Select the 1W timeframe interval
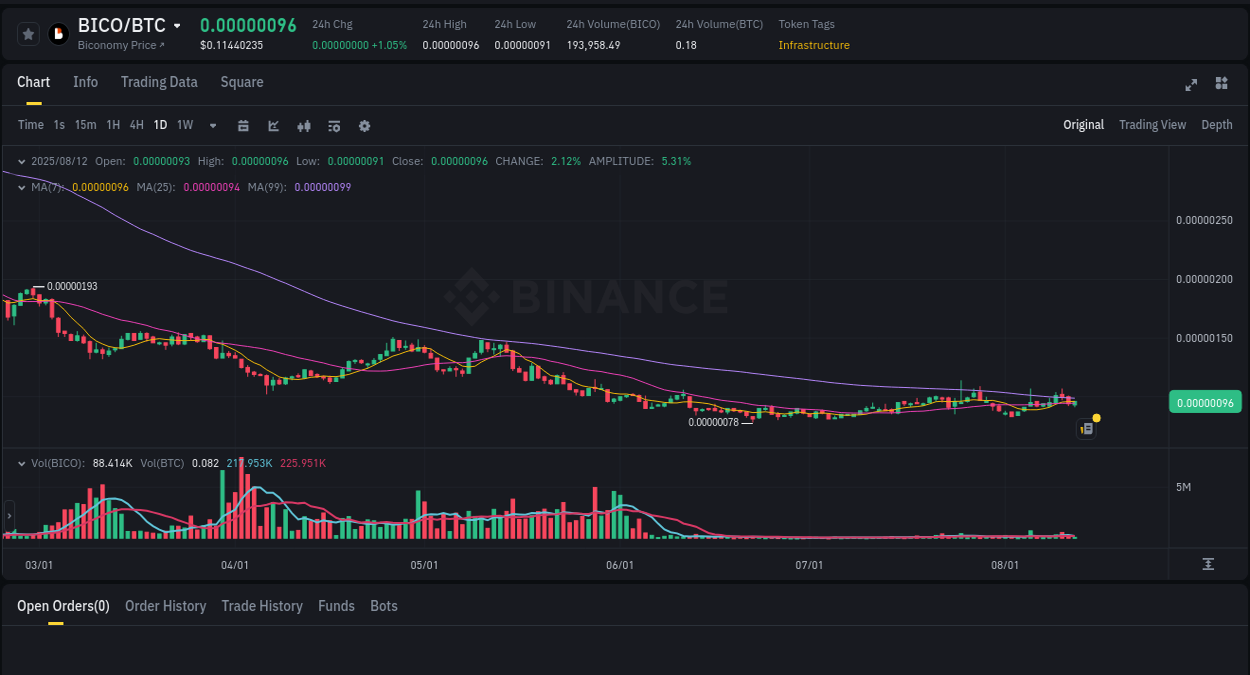Viewport: 1250px width, 675px height. coord(184,125)
